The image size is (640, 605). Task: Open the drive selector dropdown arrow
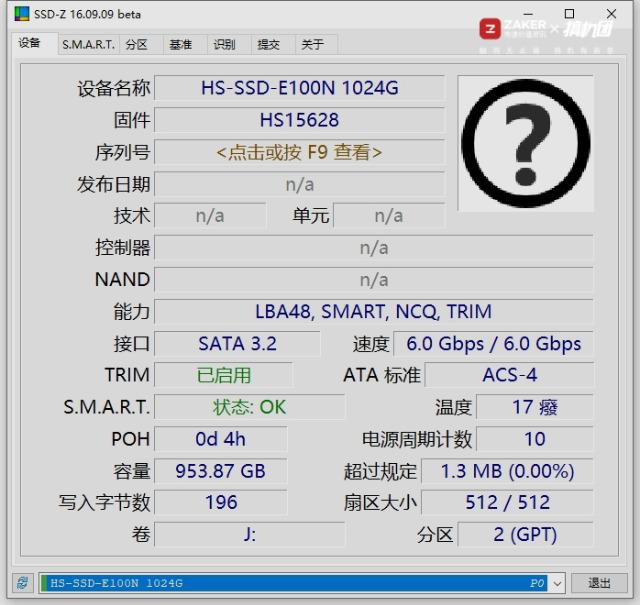coord(557,583)
